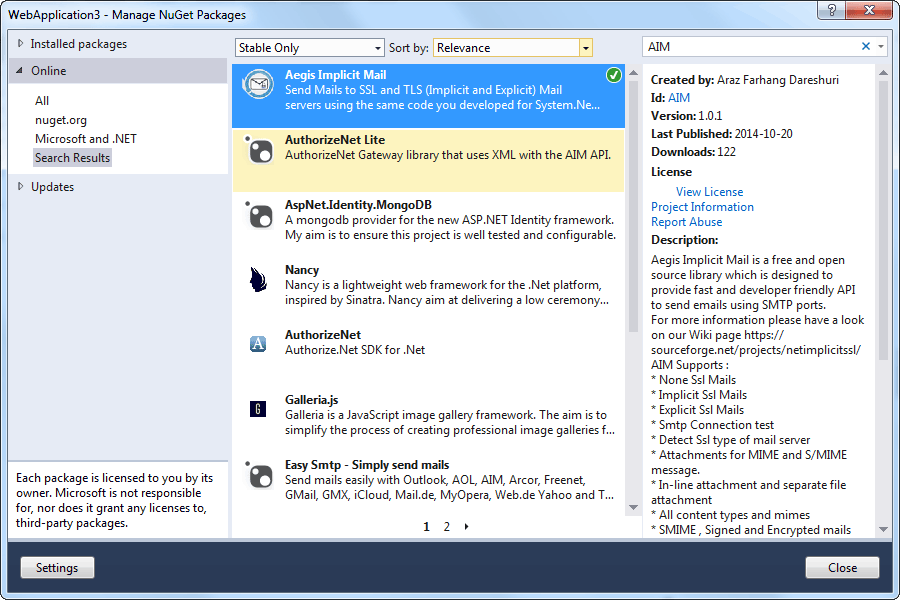900x600 pixels.
Task: Click the AuthorizeNet Lite package icon
Action: click(x=259, y=150)
